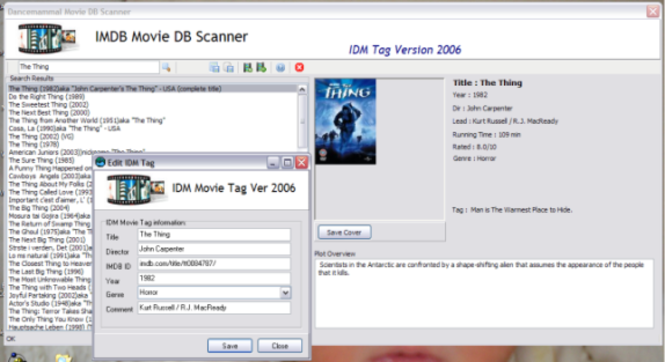Close the Edit IDM Tag dialog via red X
This screenshot has height=362, width=665.
point(302,162)
